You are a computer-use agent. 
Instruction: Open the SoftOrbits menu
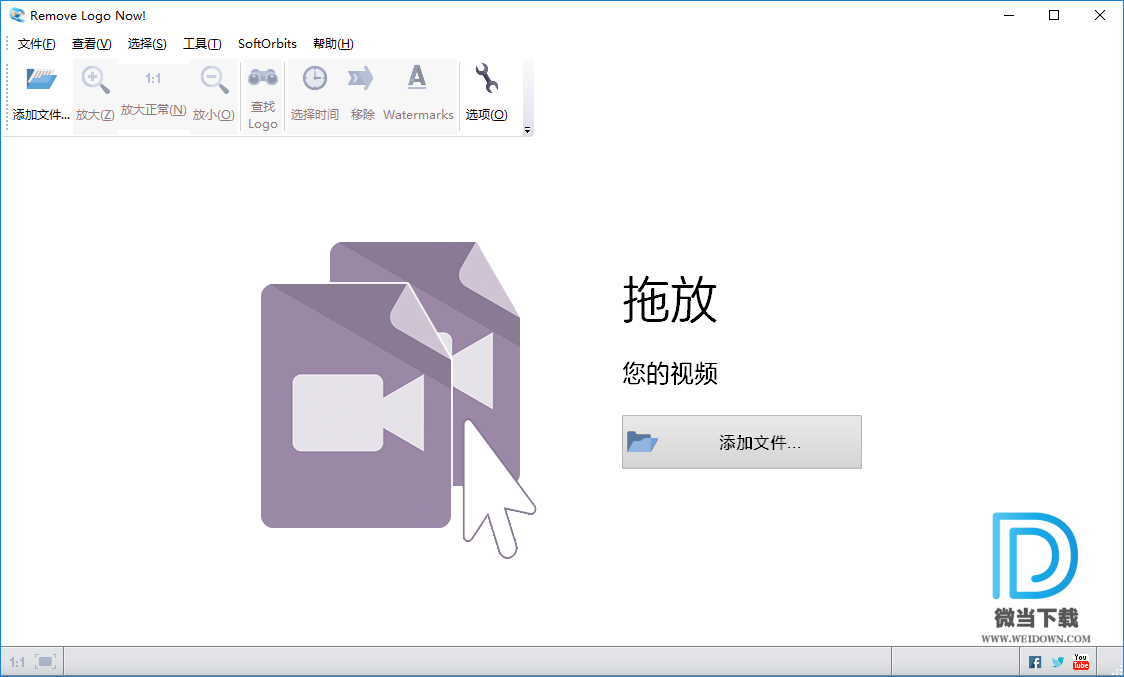(x=267, y=44)
